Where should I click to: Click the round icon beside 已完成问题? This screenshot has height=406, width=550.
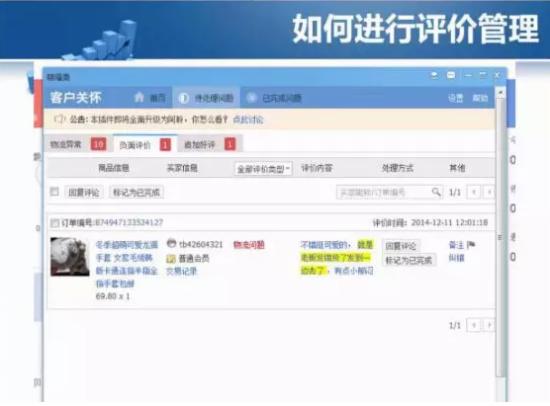pos(251,98)
